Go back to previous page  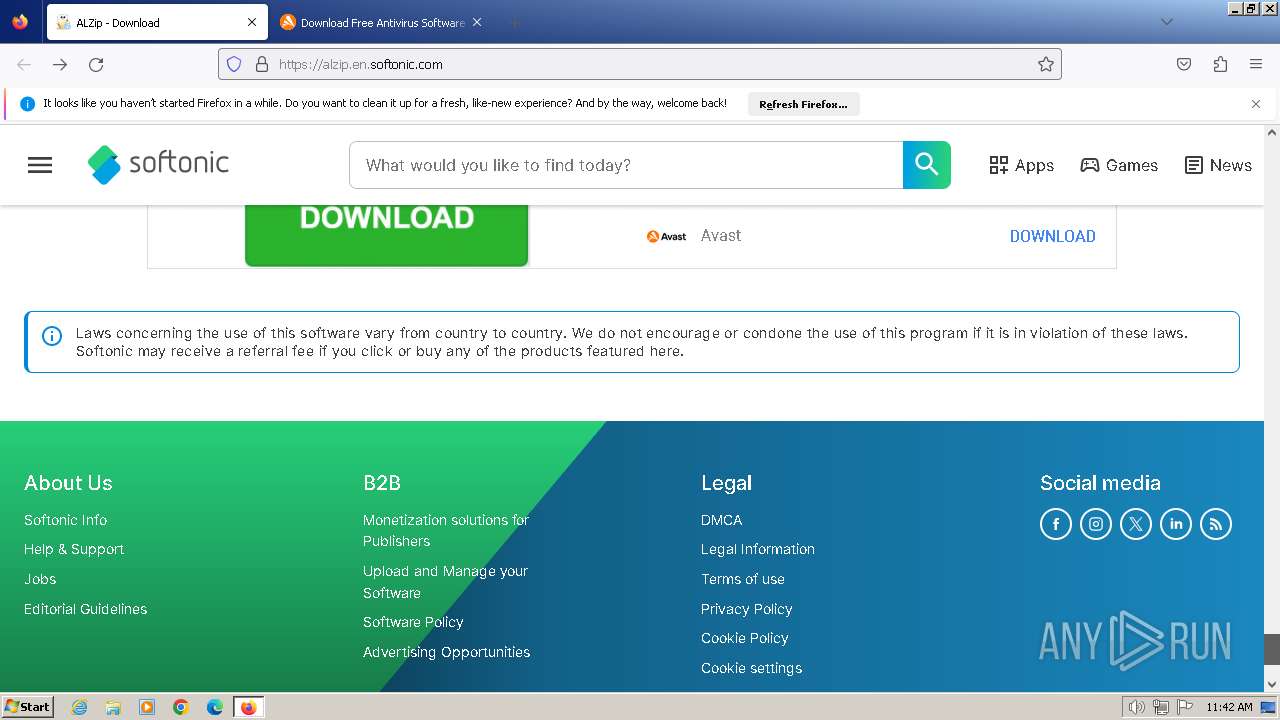click(24, 64)
